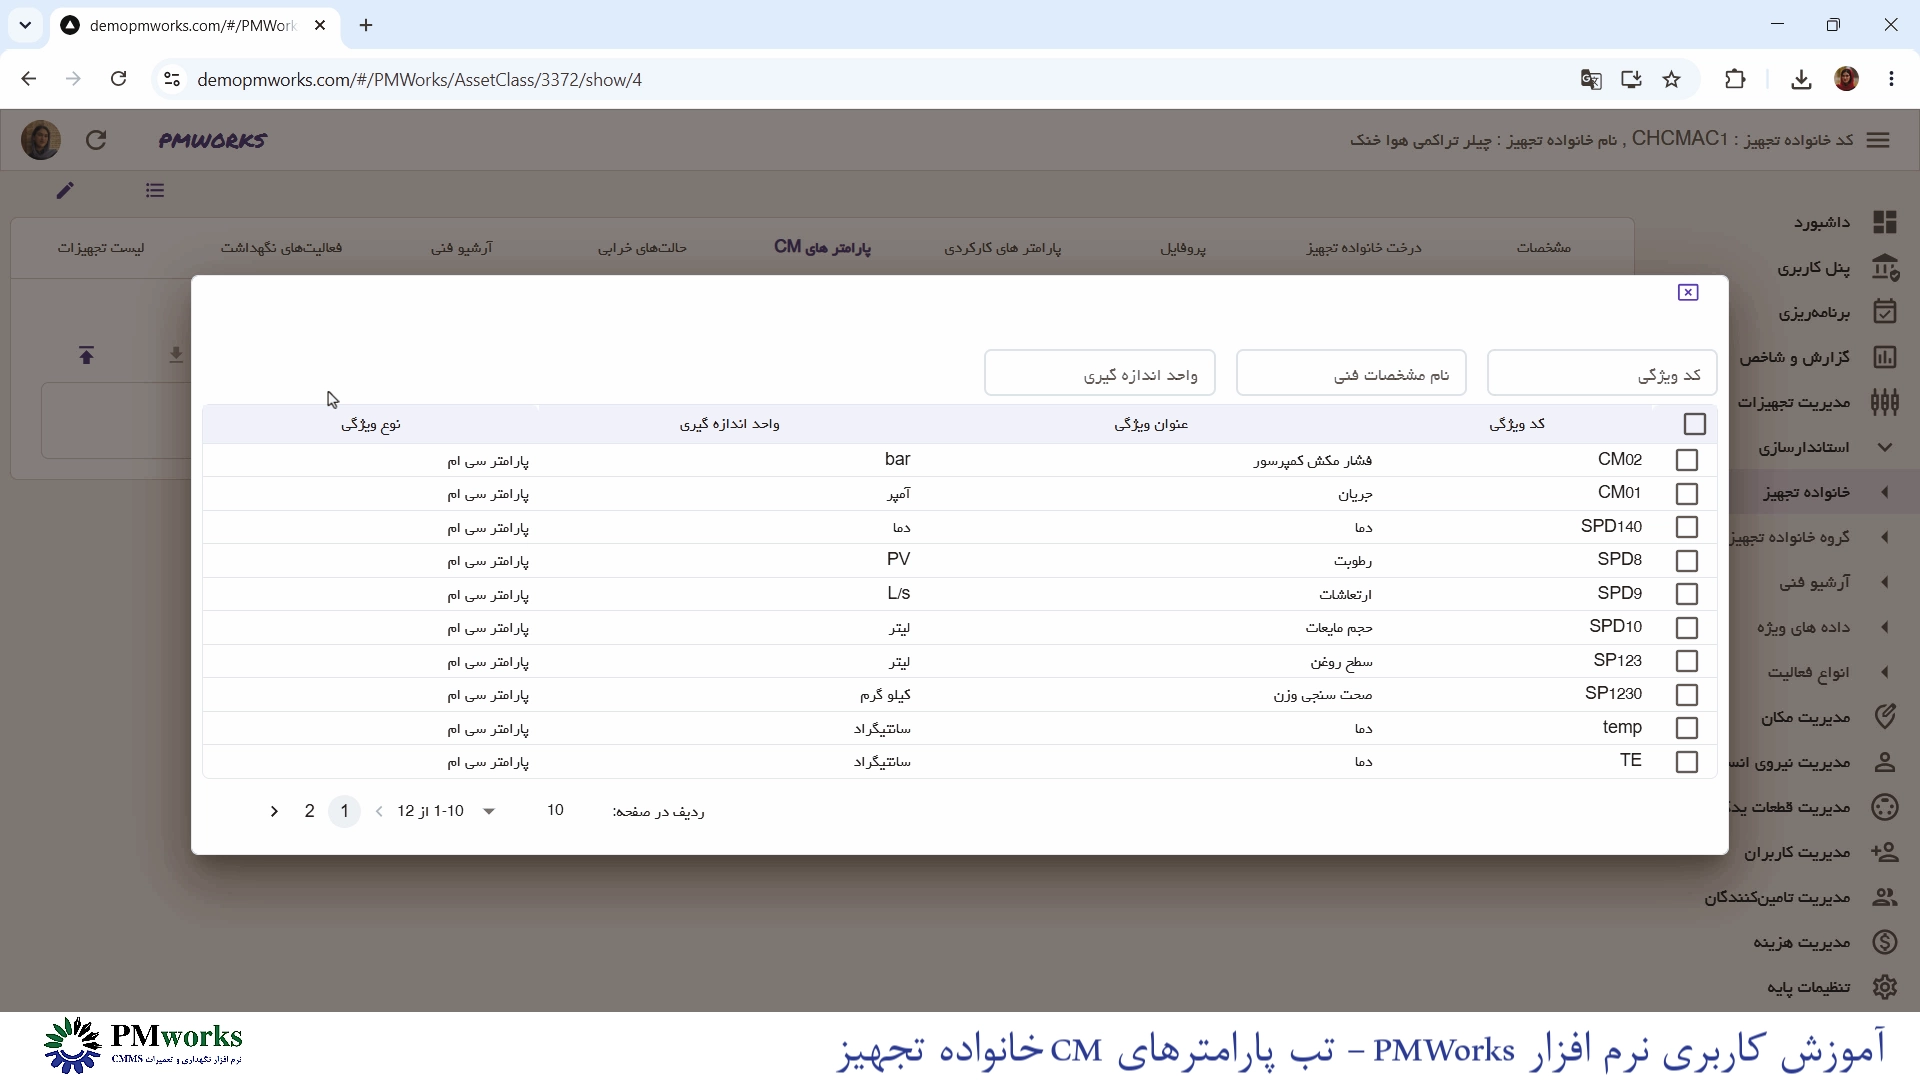This screenshot has width=1920, height=1080.
Task: Click the edit pencil icon
Action: tap(65, 190)
